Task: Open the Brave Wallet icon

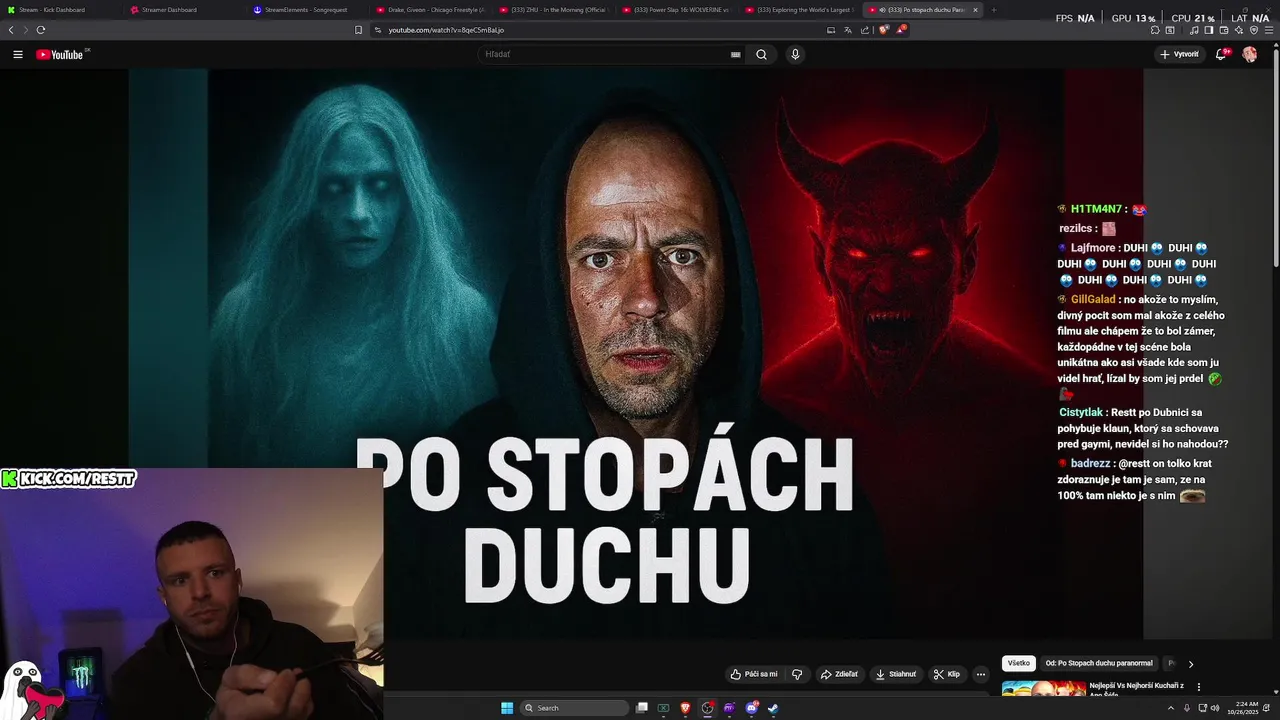Action: click(1224, 30)
